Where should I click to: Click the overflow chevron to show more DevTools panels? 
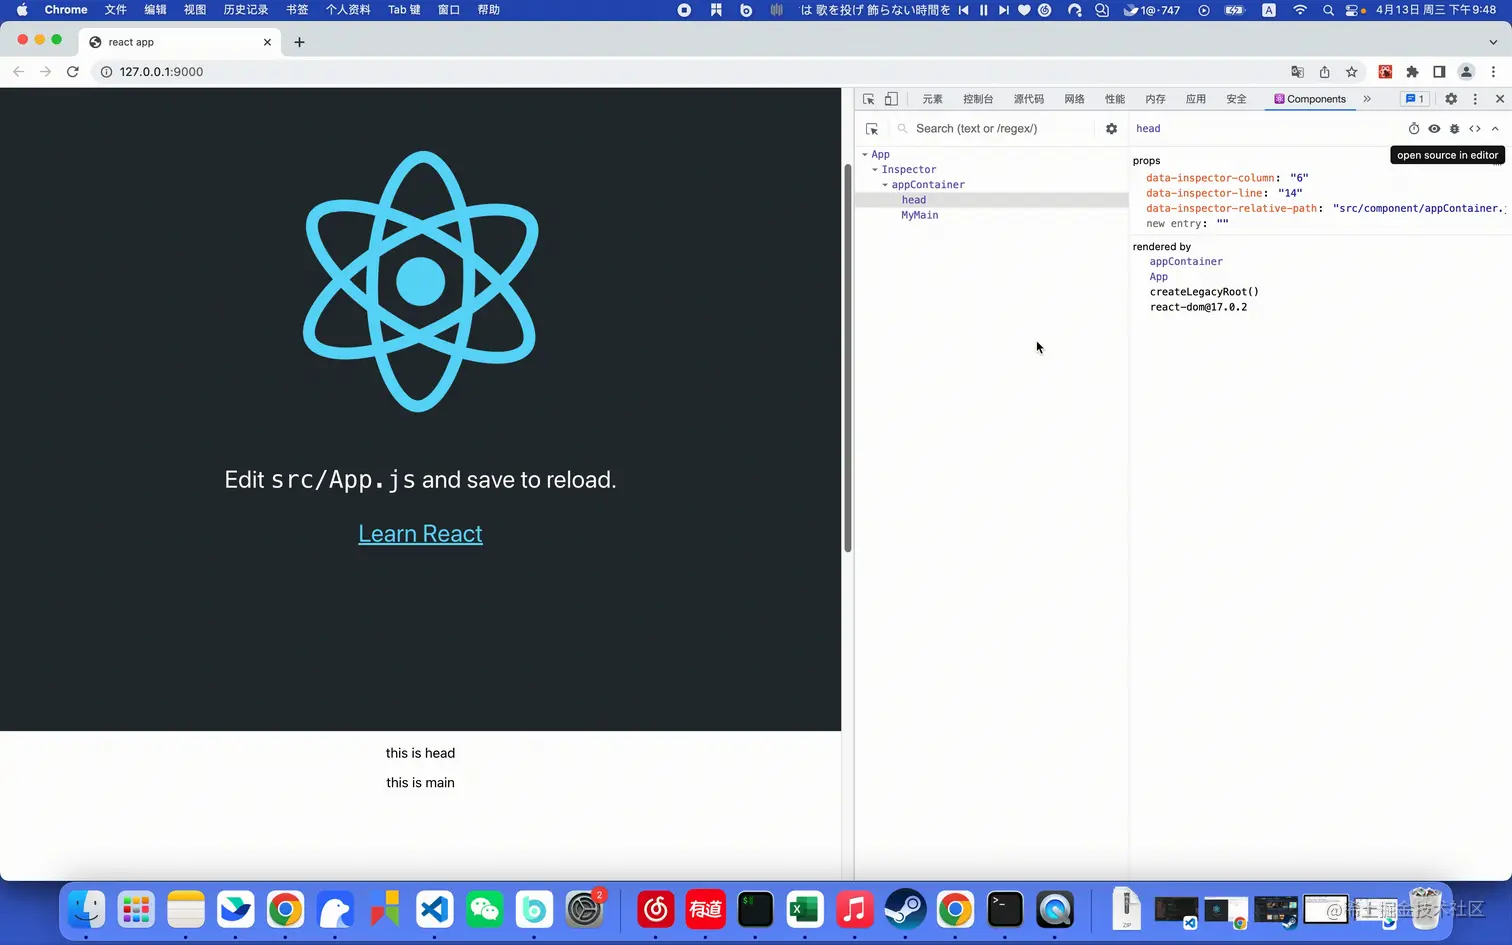pyautogui.click(x=1367, y=98)
